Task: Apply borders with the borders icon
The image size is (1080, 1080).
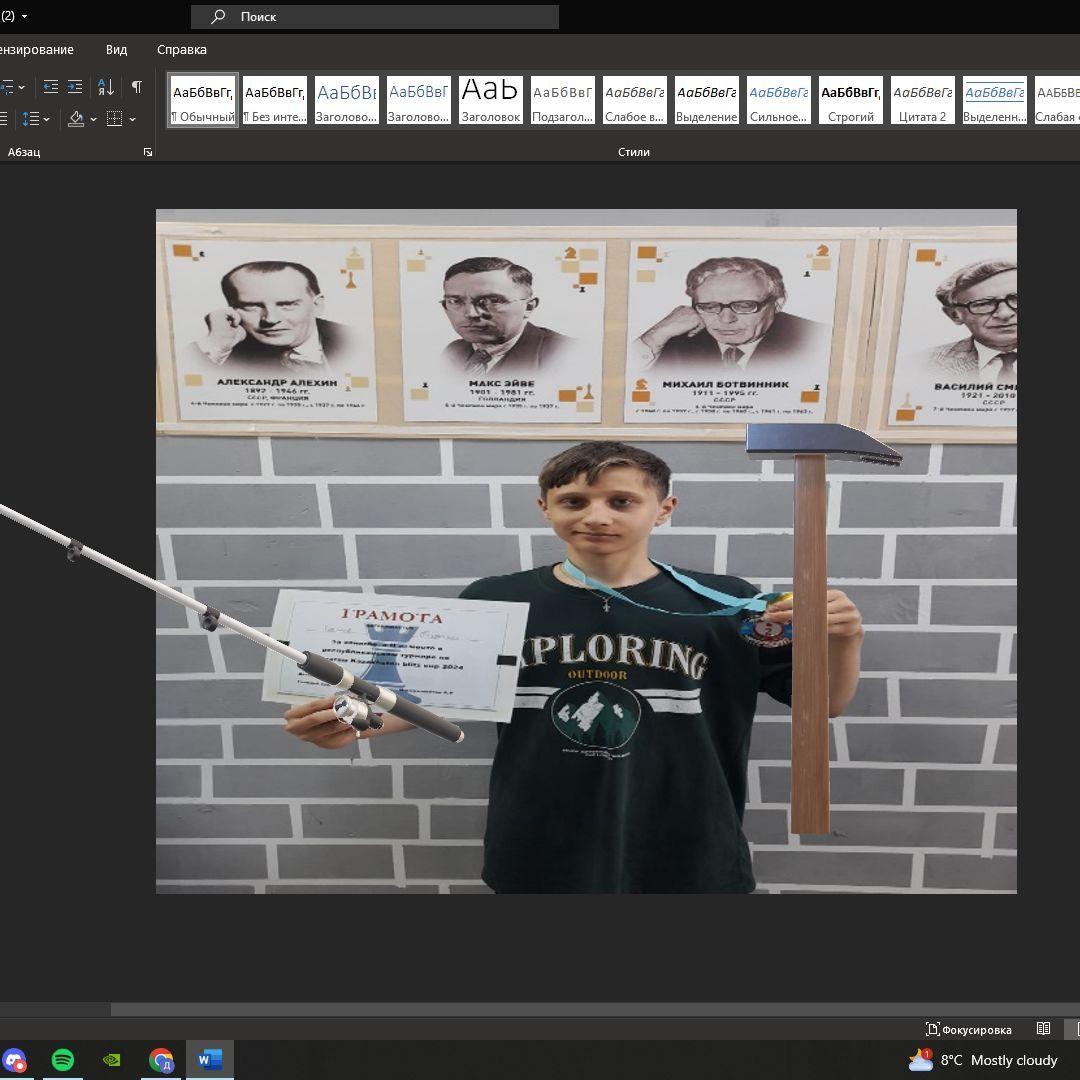Action: pos(114,119)
